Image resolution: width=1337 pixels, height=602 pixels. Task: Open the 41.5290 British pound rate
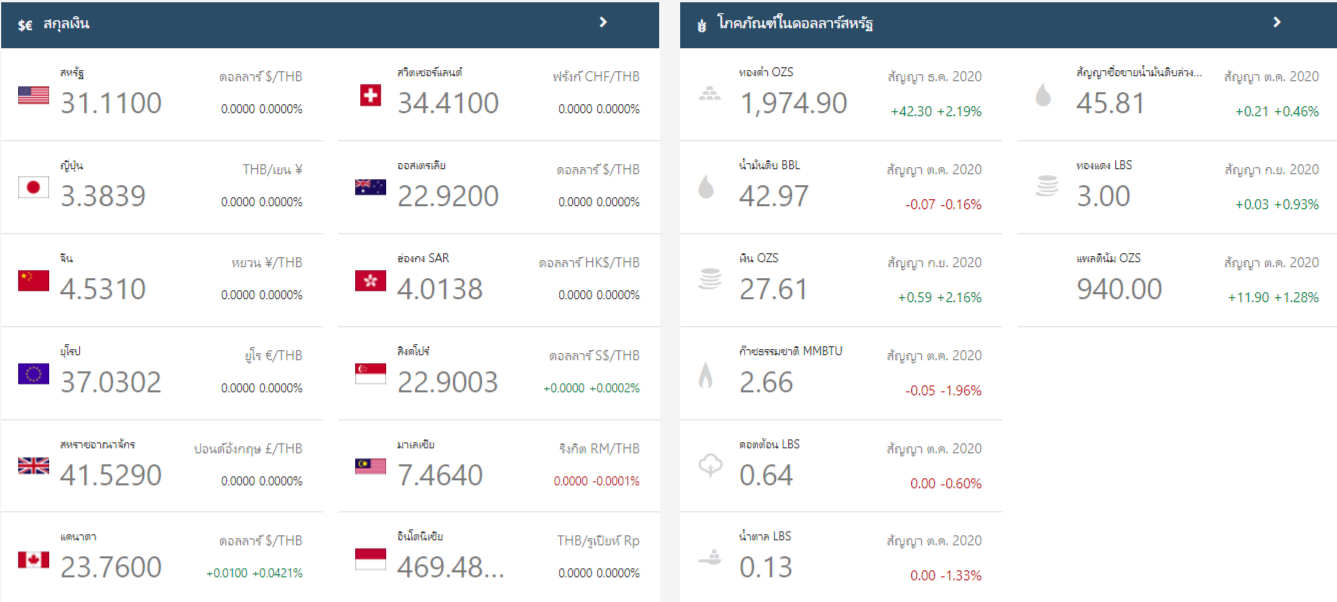tap(111, 475)
